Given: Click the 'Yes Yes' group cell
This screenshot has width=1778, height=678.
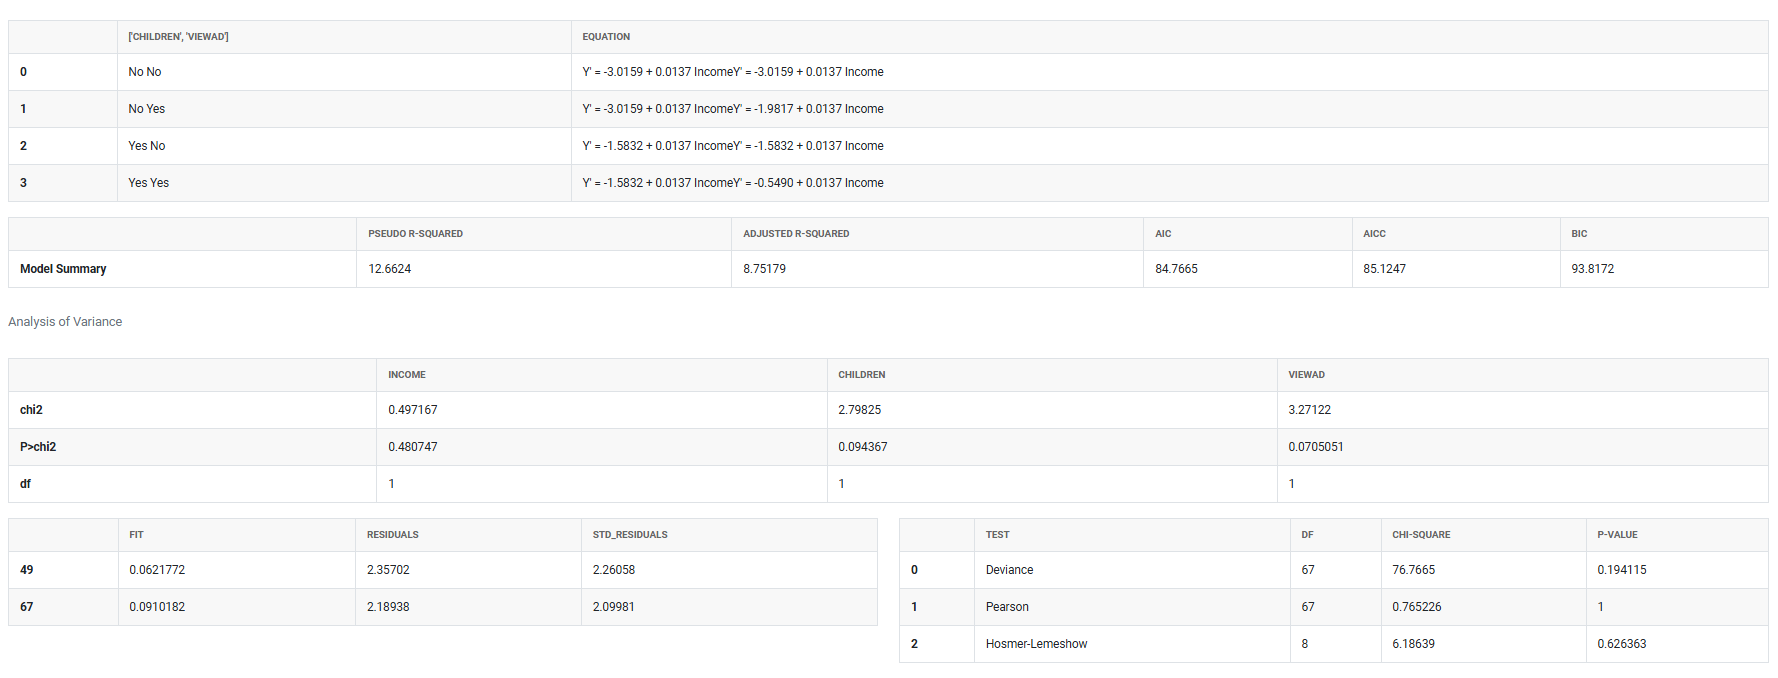Looking at the screenshot, I should point(148,183).
